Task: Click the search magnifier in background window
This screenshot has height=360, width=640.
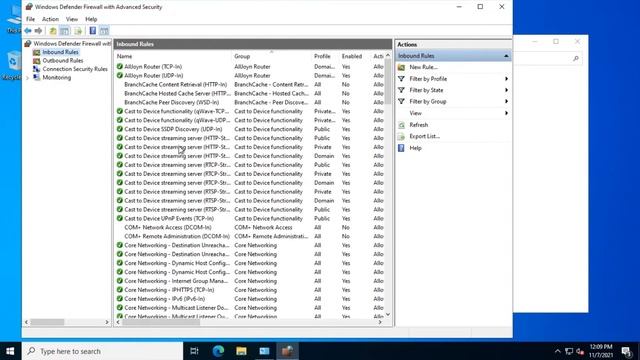Action: (576, 58)
